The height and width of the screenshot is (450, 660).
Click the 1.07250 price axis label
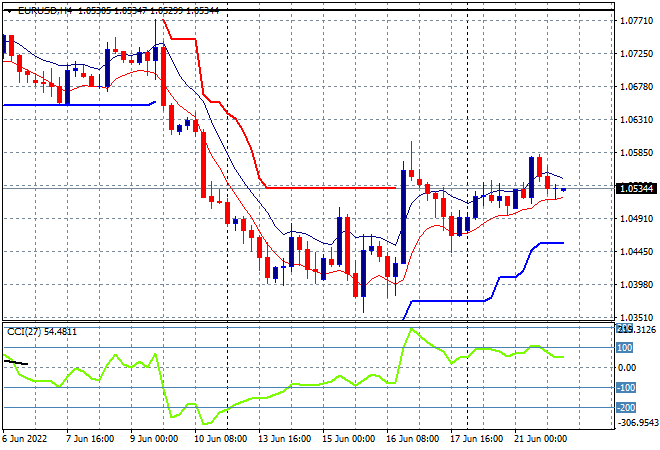[636, 54]
